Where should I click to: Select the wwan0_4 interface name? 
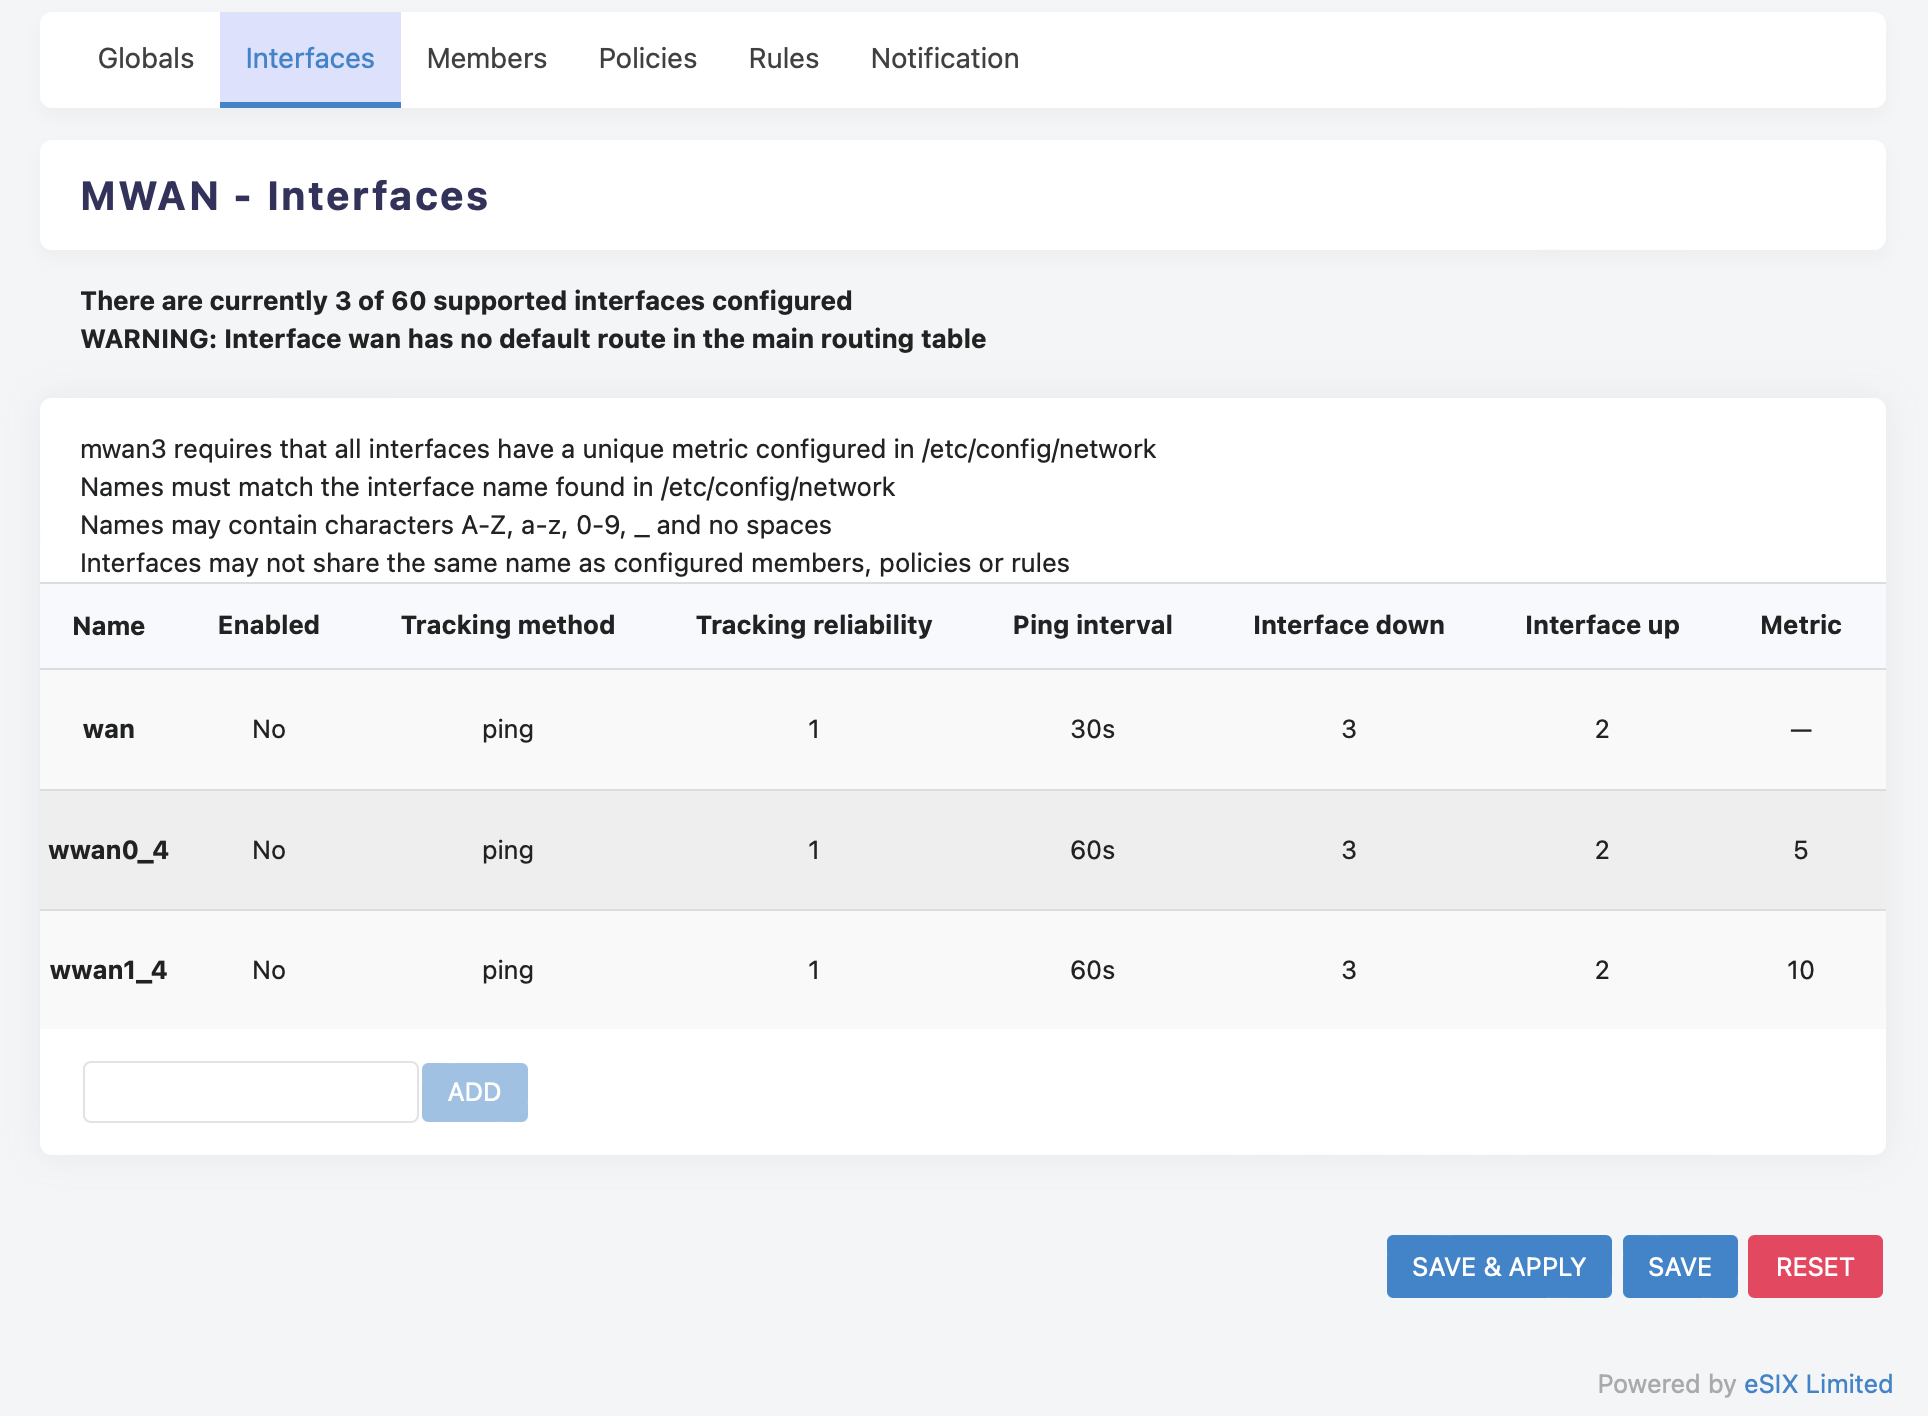[x=108, y=850]
